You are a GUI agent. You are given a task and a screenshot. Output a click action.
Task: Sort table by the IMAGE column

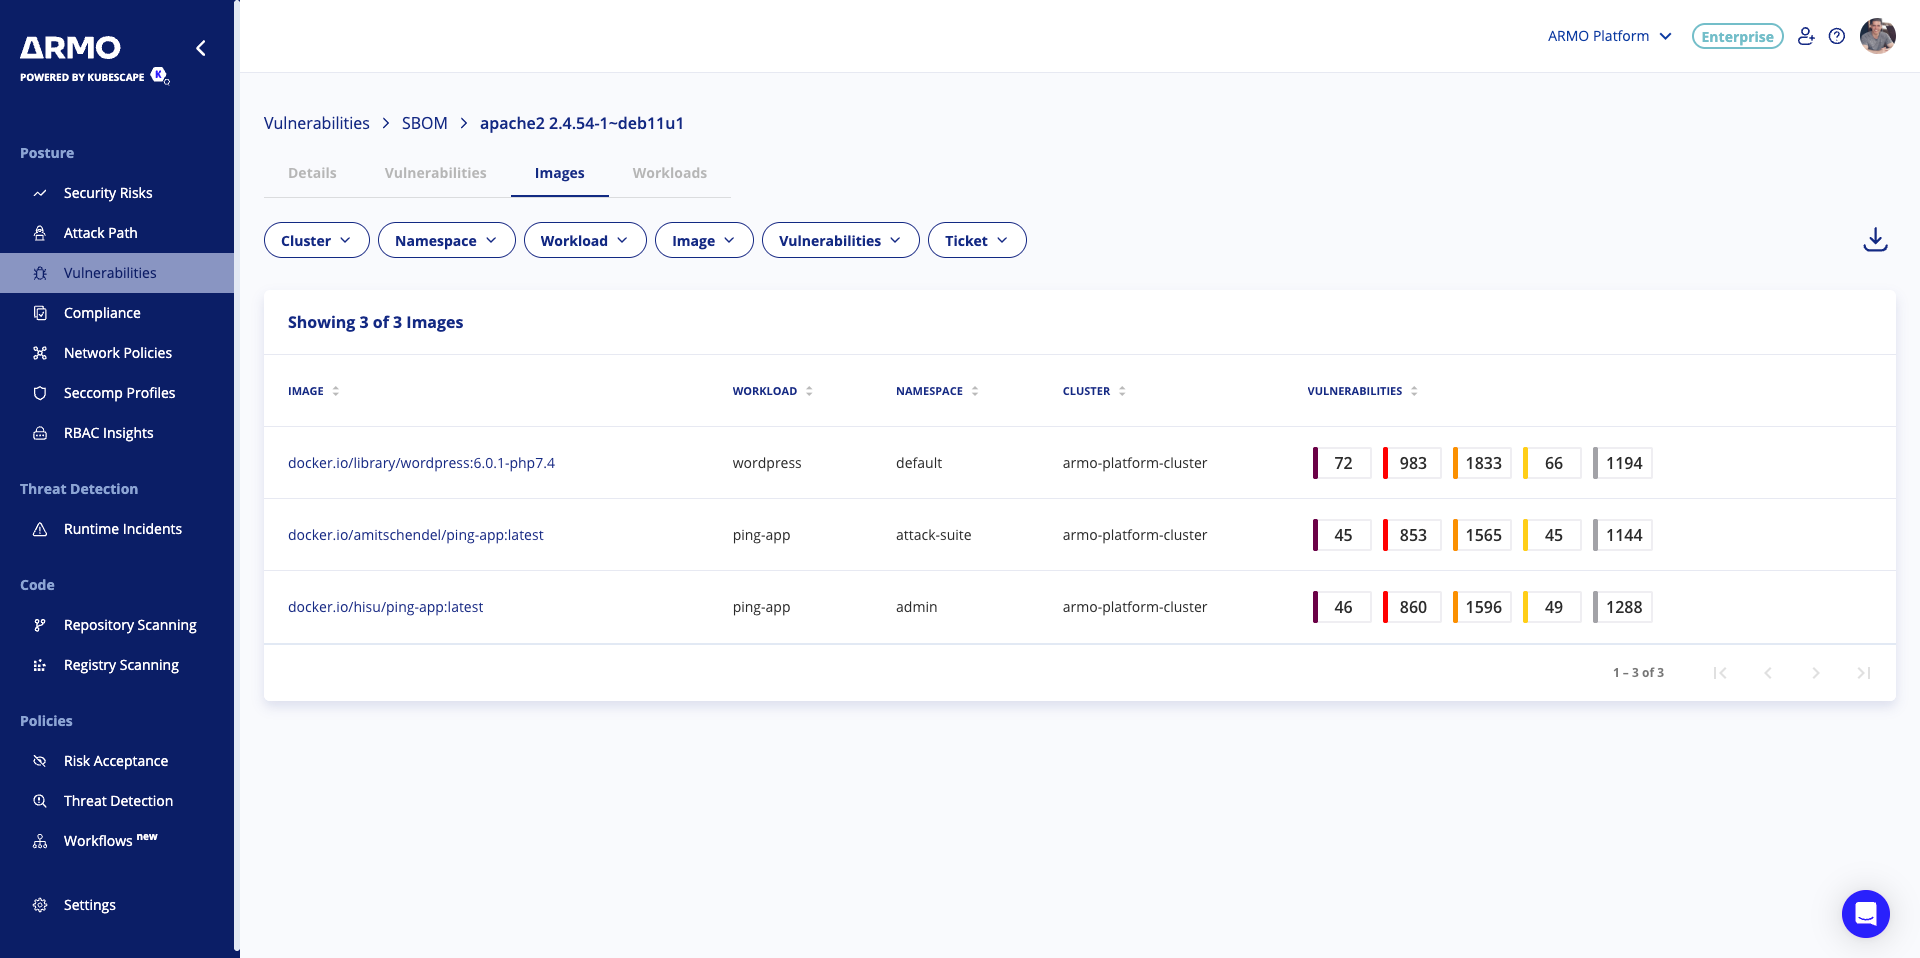314,391
